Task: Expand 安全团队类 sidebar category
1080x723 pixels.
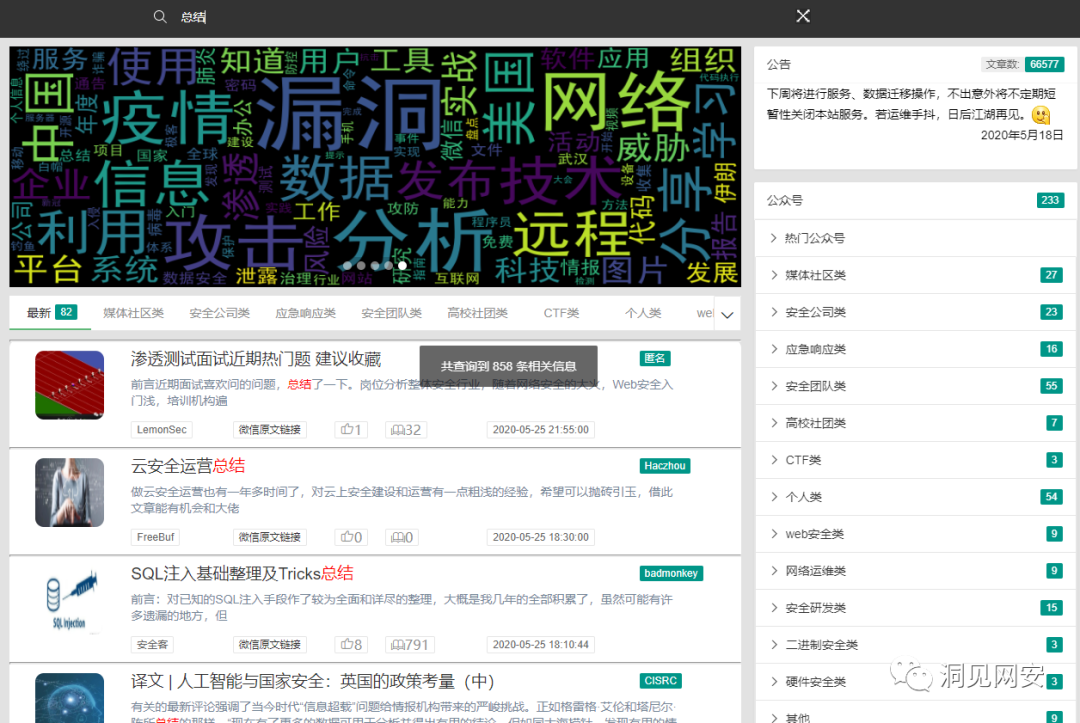Action: click(x=915, y=386)
